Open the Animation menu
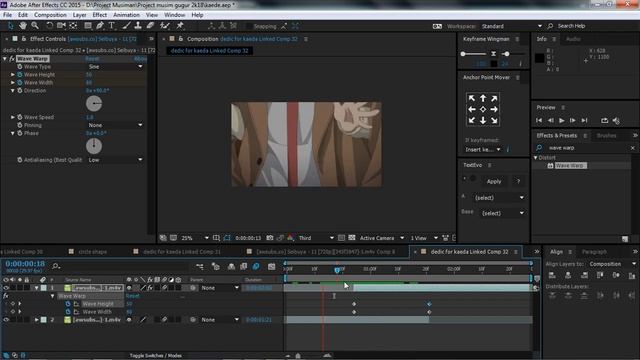 [126, 15]
